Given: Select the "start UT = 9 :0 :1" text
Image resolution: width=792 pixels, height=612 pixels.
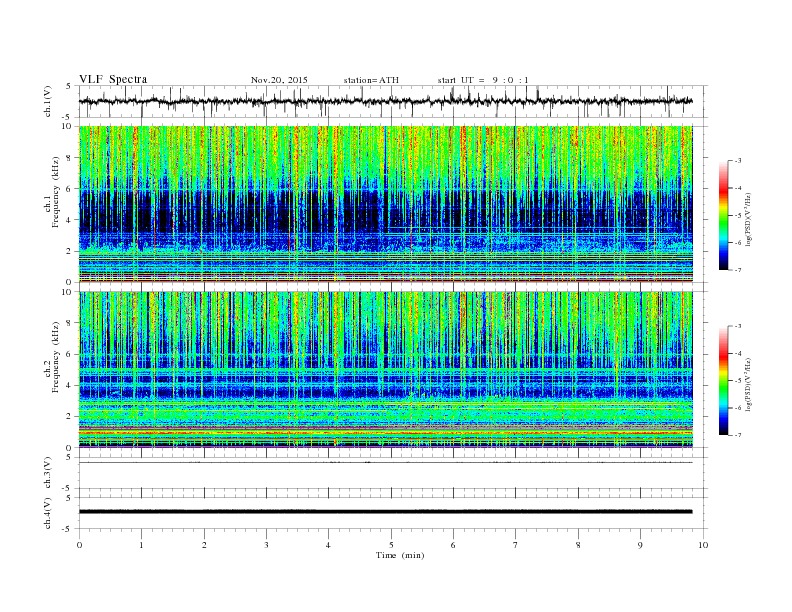Looking at the screenshot, I should pyautogui.click(x=483, y=80).
